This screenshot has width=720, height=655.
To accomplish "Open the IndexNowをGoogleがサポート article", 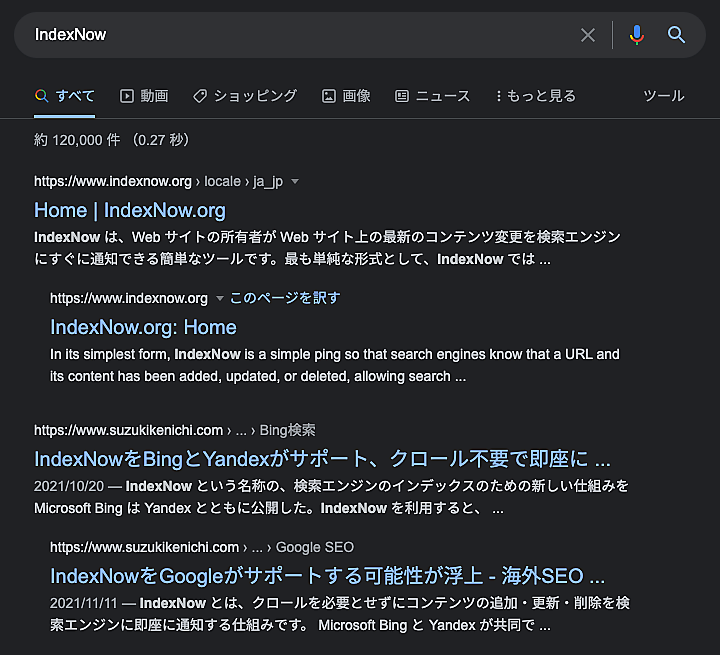I will click(x=327, y=576).
